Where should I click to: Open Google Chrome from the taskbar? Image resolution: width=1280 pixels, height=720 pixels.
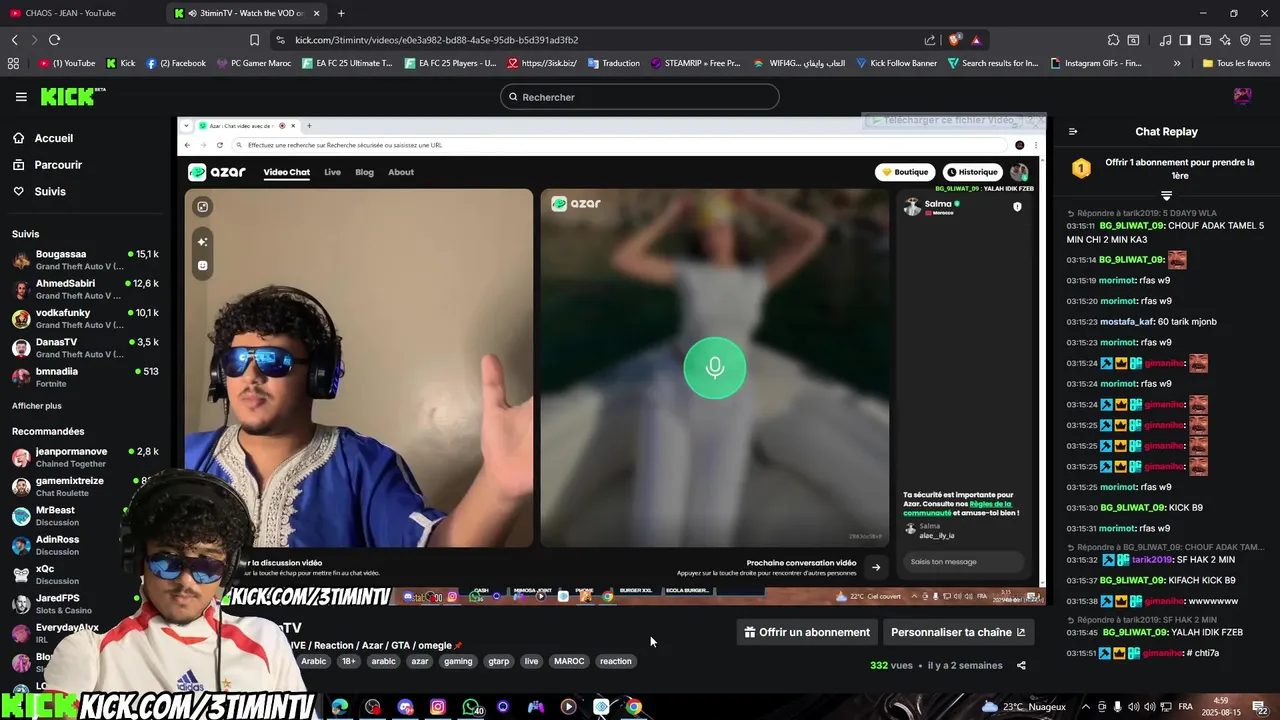[x=633, y=707]
